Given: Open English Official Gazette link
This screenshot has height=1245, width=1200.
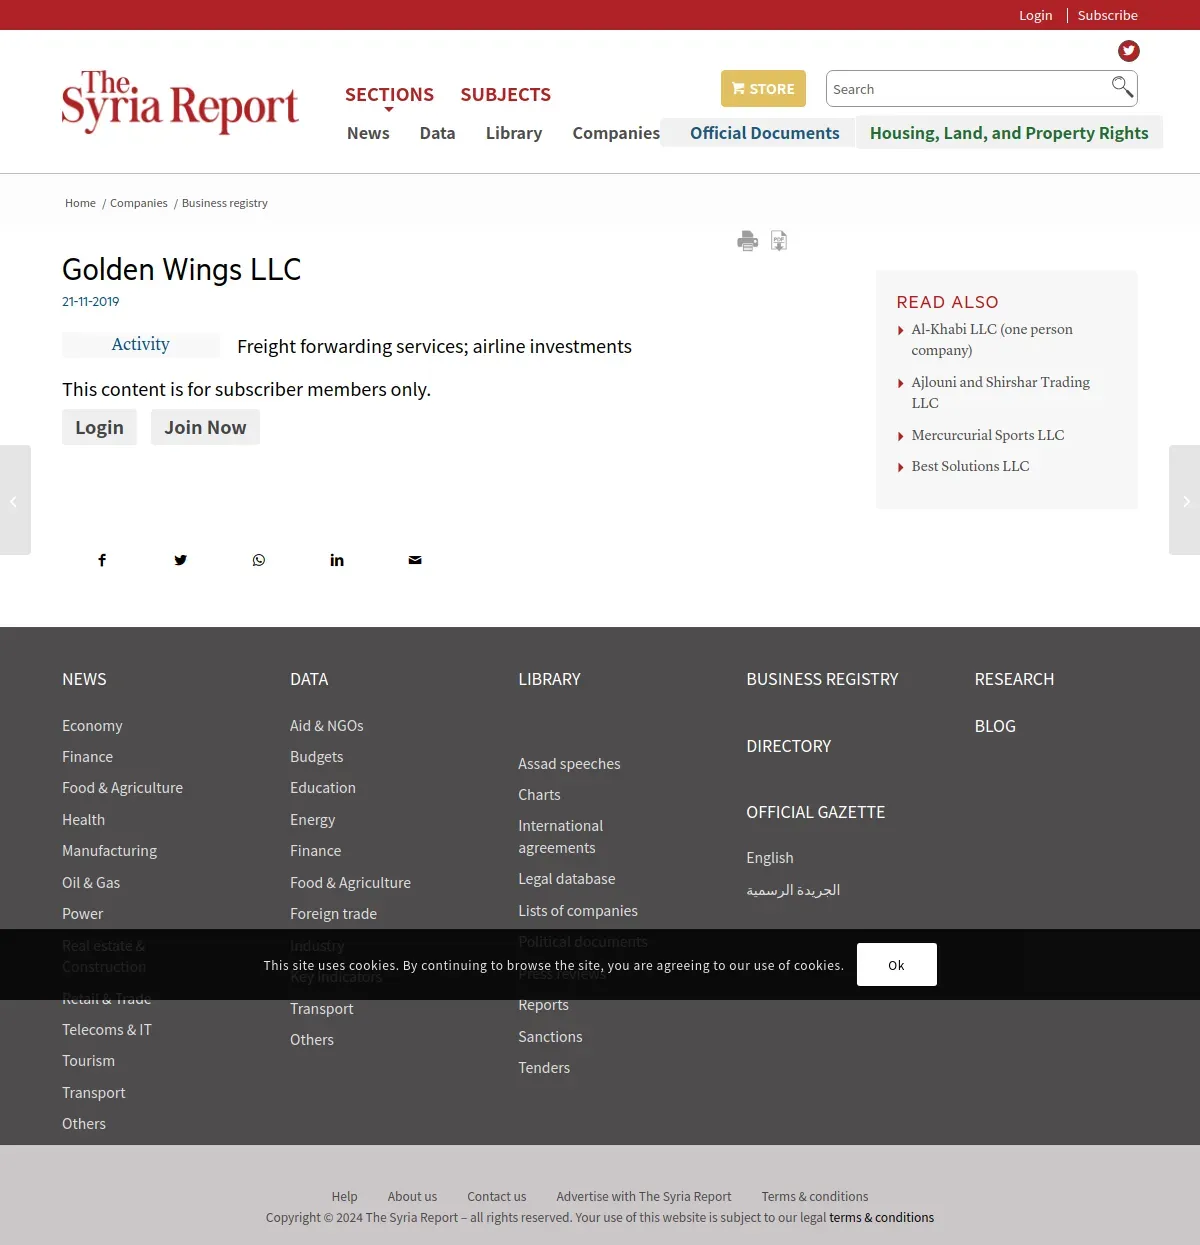Looking at the screenshot, I should (770, 858).
